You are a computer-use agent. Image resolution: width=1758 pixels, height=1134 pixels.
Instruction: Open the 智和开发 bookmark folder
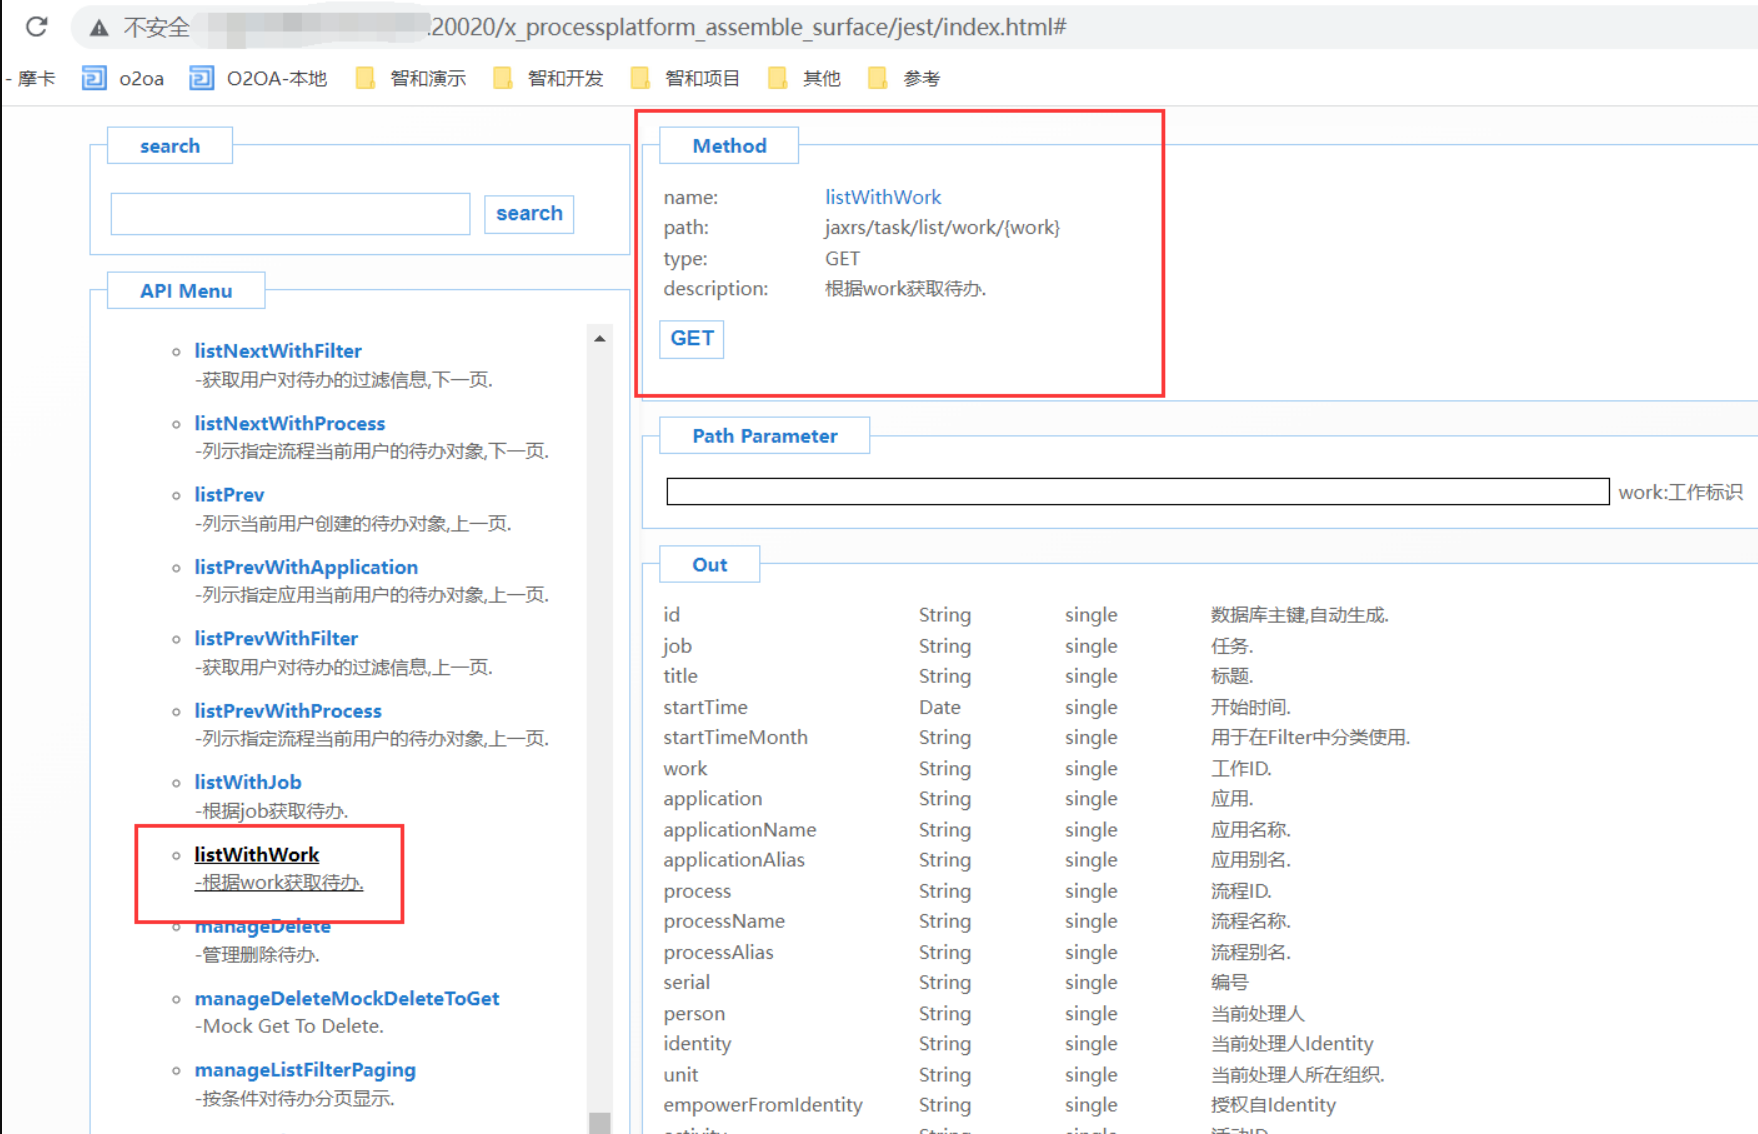tap(549, 78)
